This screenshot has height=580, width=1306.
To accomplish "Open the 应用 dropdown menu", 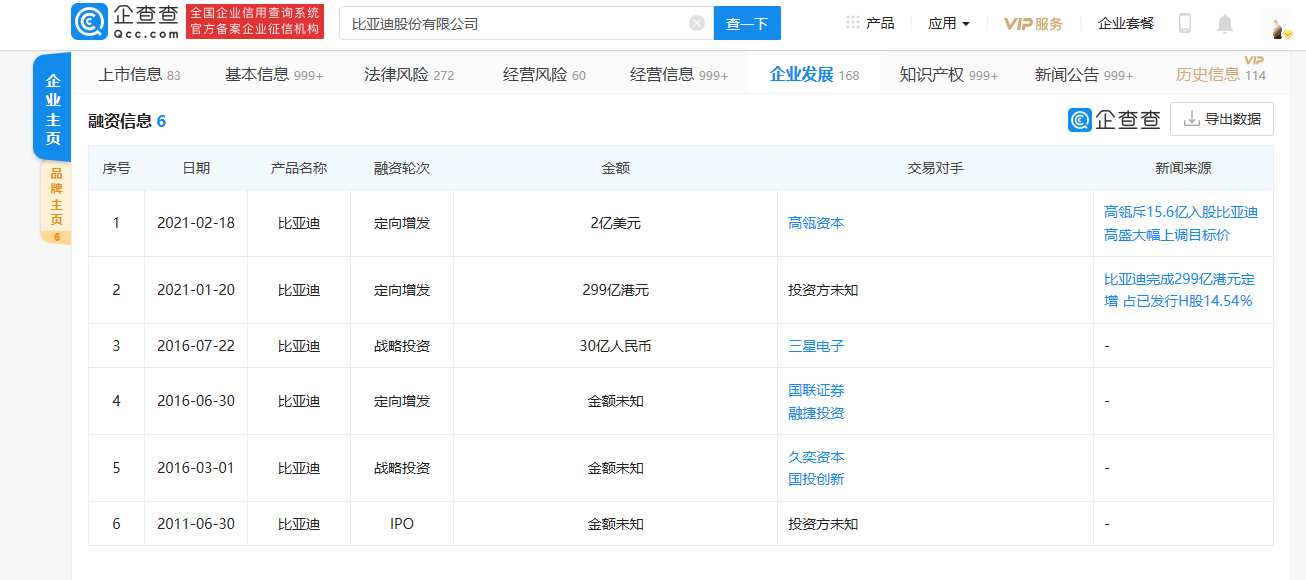I will [x=947, y=22].
